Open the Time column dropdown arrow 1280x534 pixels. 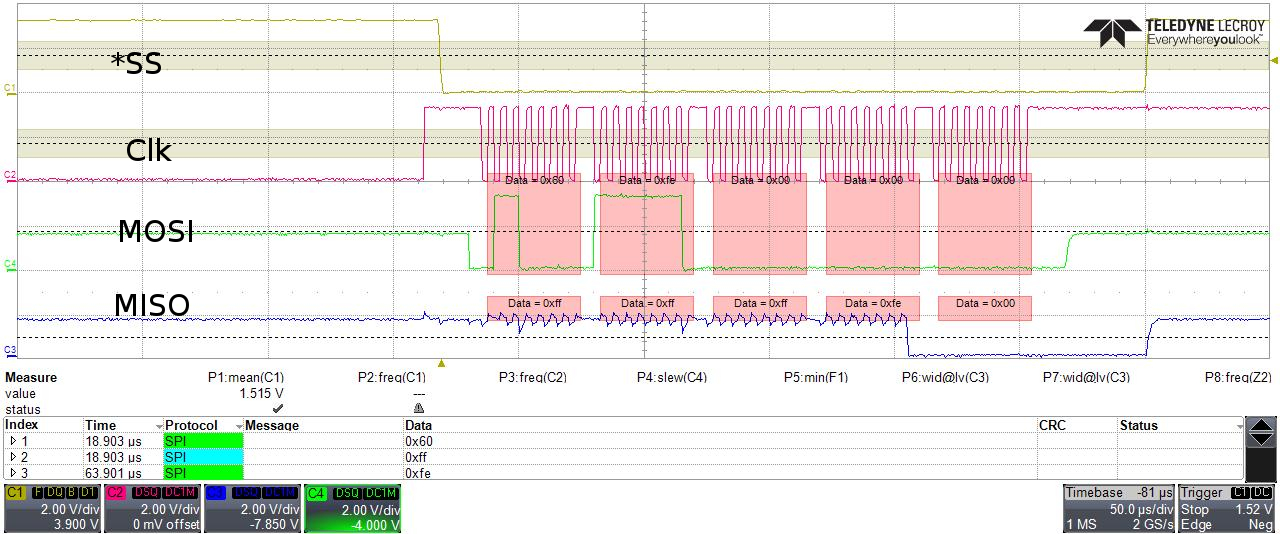pyautogui.click(x=158, y=426)
